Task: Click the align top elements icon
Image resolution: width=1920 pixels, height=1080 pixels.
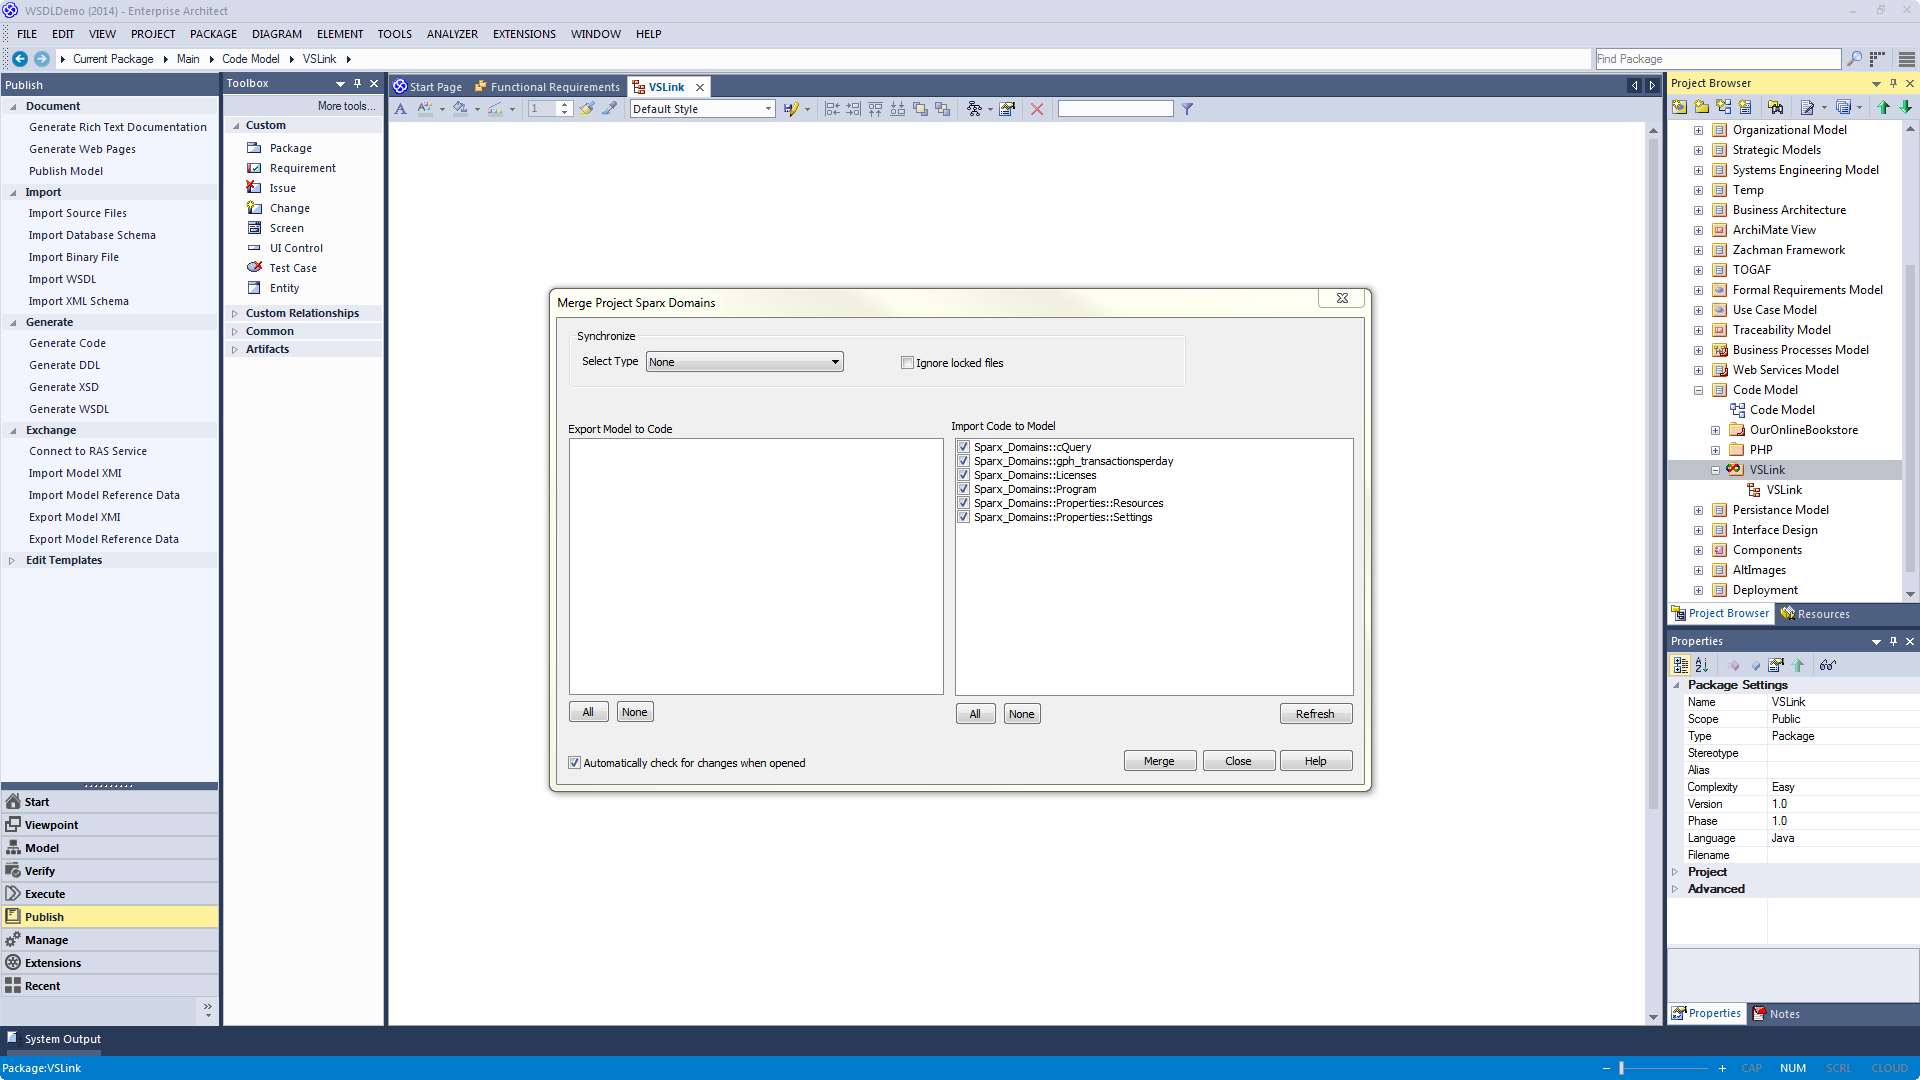Action: pos(876,109)
